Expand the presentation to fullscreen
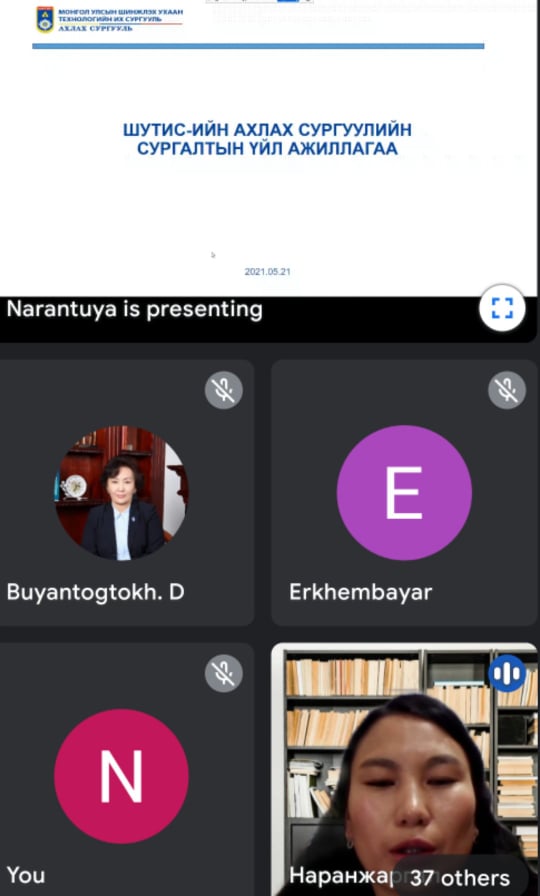This screenshot has width=540, height=896. 502,308
